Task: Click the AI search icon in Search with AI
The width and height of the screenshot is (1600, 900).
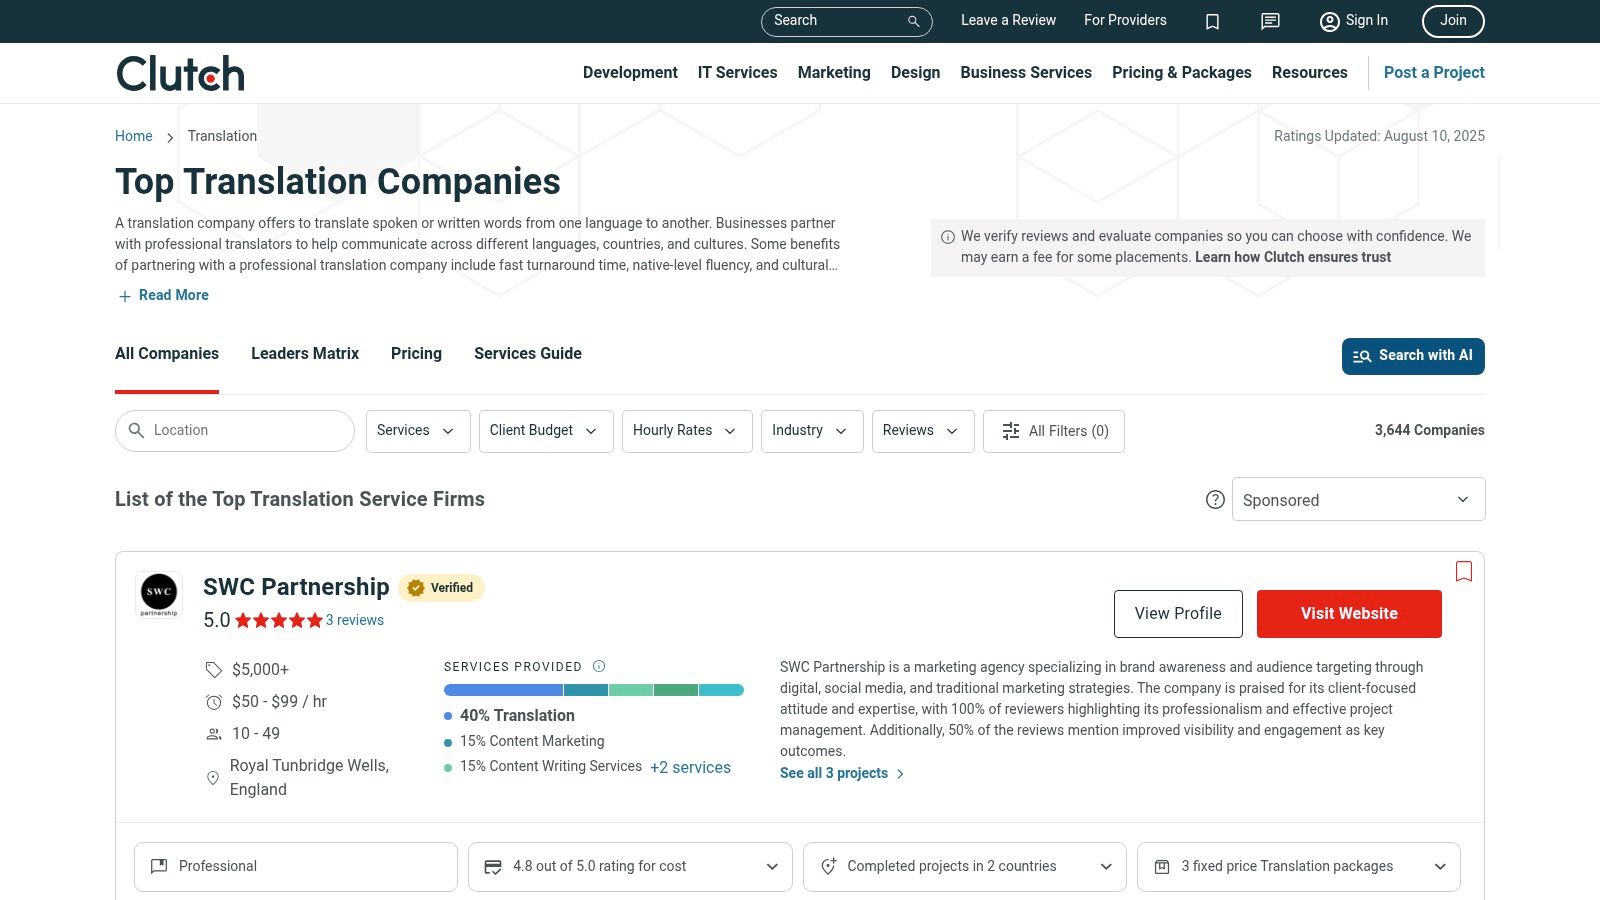Action: pos(1362,356)
